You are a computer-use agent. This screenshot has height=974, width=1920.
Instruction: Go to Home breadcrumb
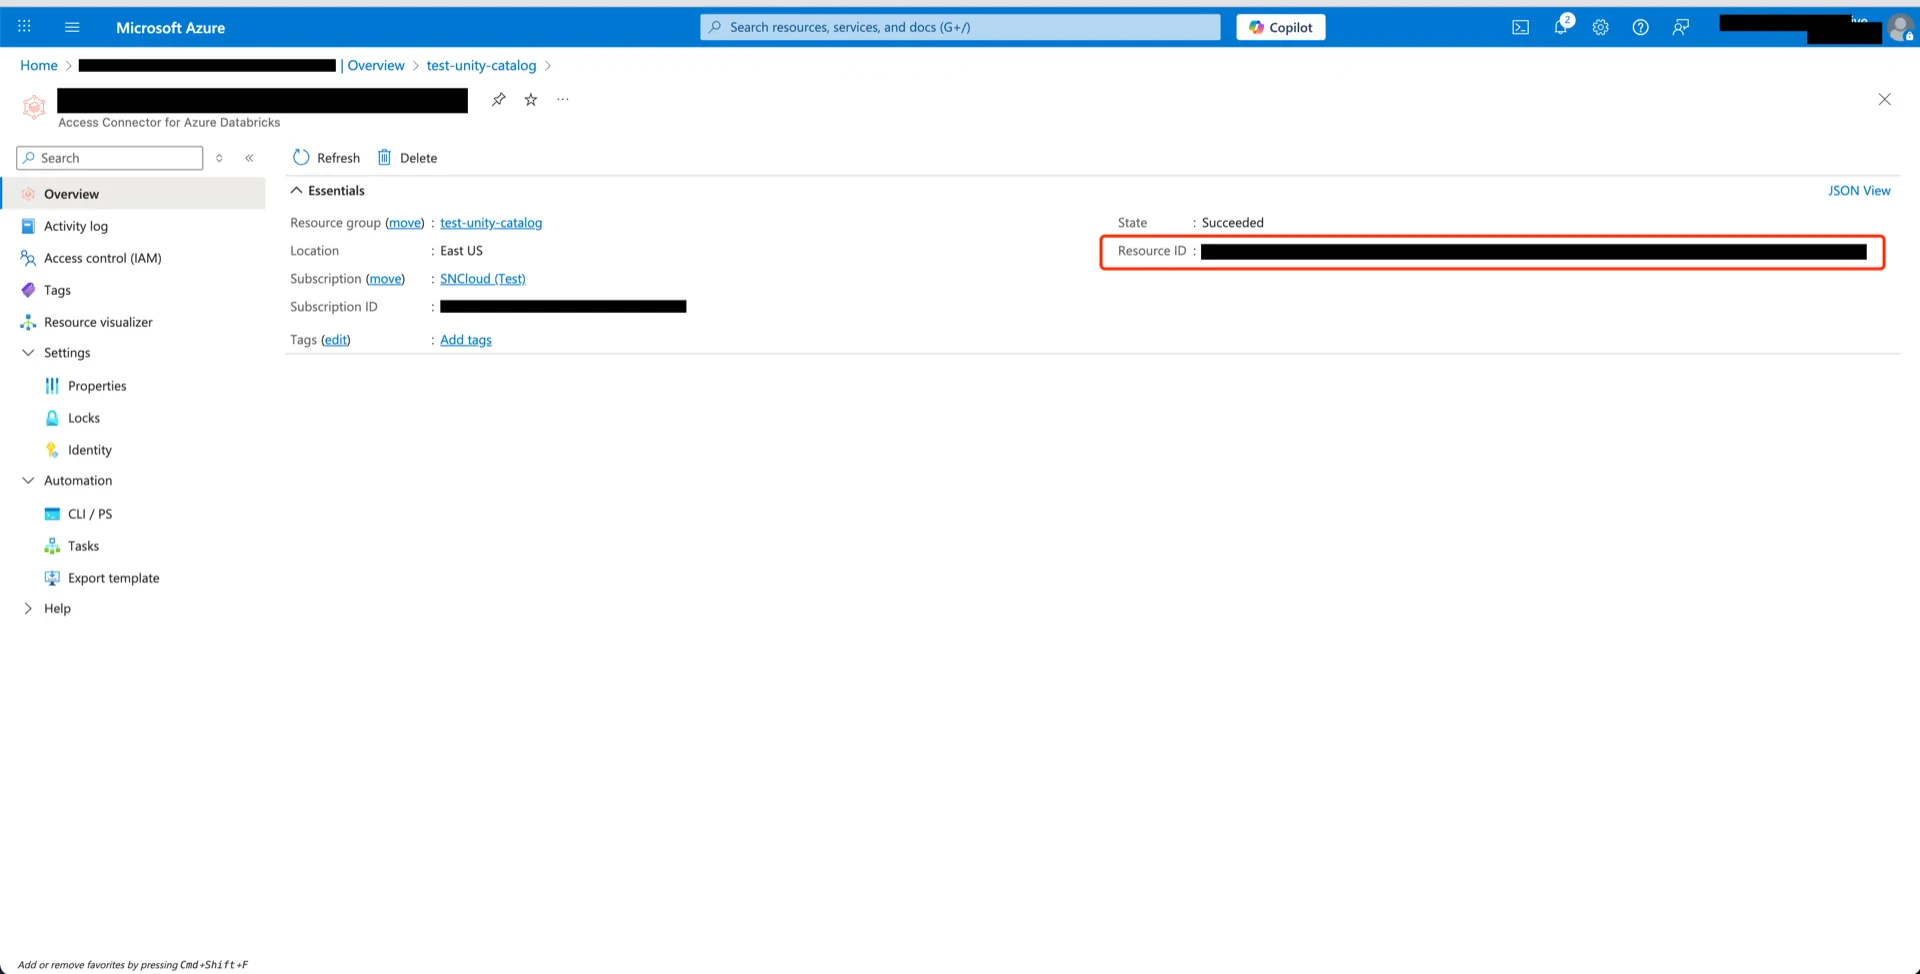pyautogui.click(x=39, y=65)
